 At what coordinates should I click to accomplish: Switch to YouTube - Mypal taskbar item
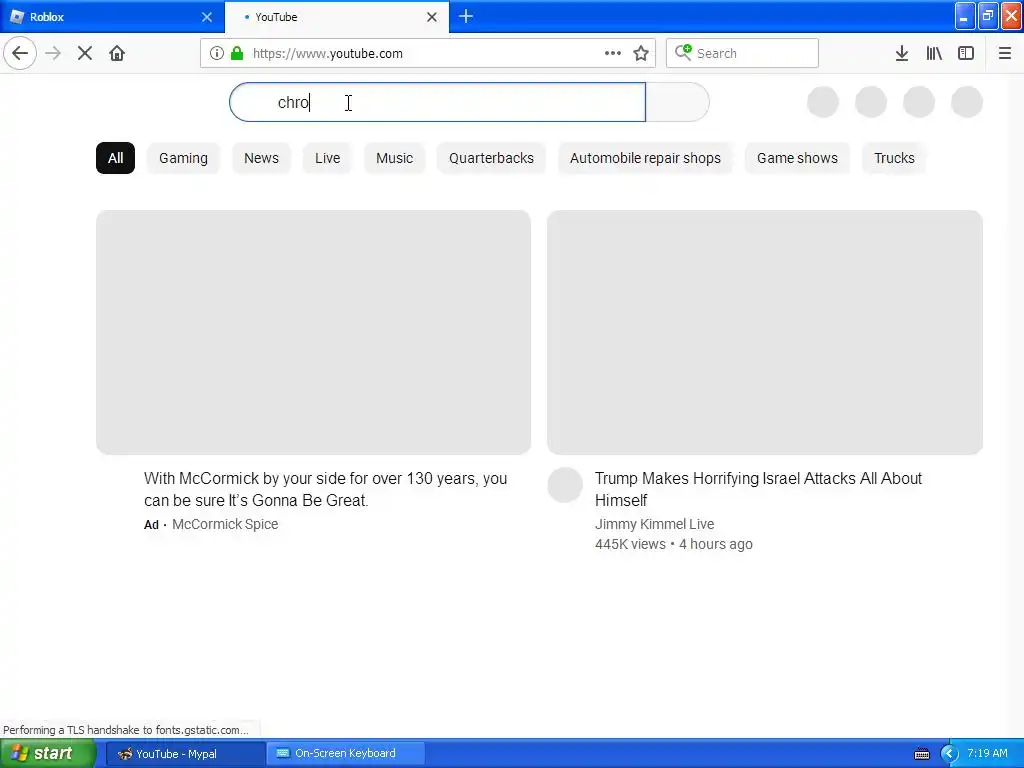pyautogui.click(x=185, y=754)
